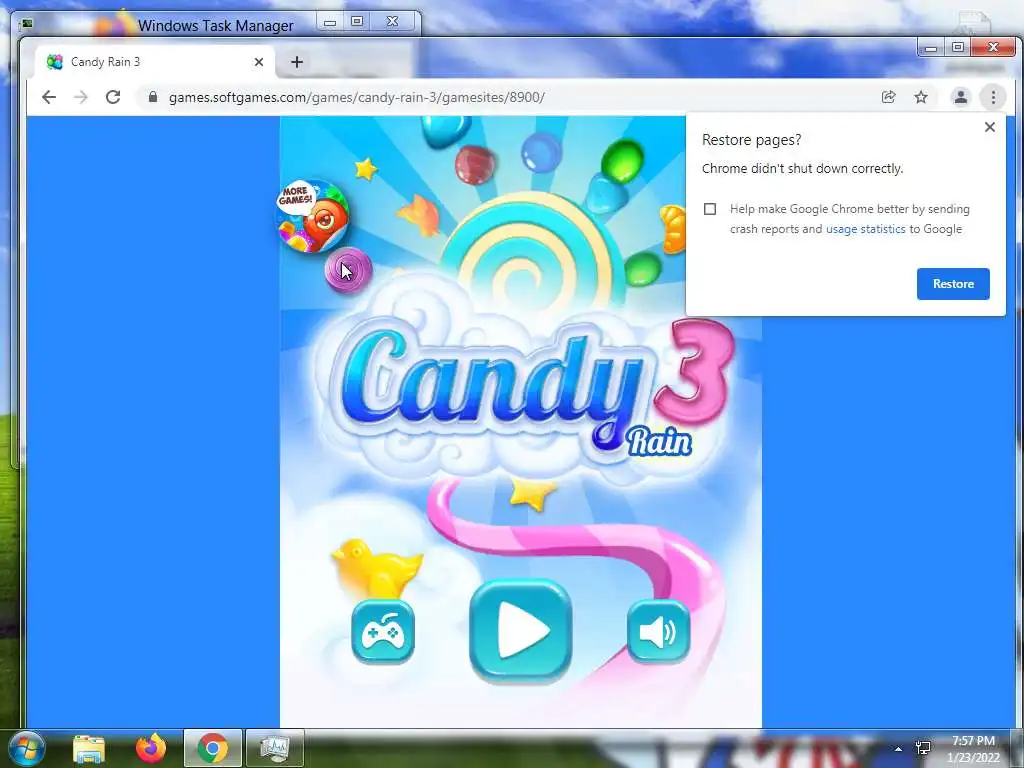View site information via padlock icon

[x=153, y=97]
